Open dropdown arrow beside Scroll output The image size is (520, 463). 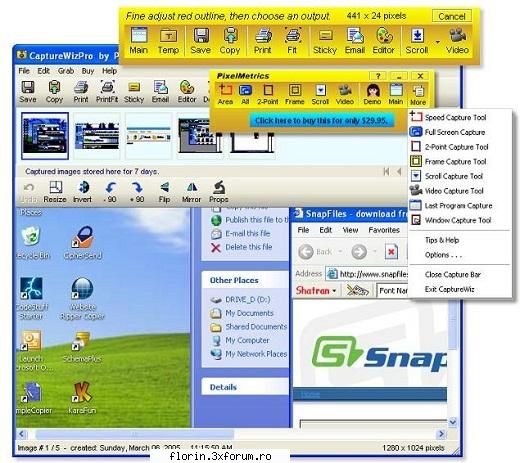coord(438,42)
